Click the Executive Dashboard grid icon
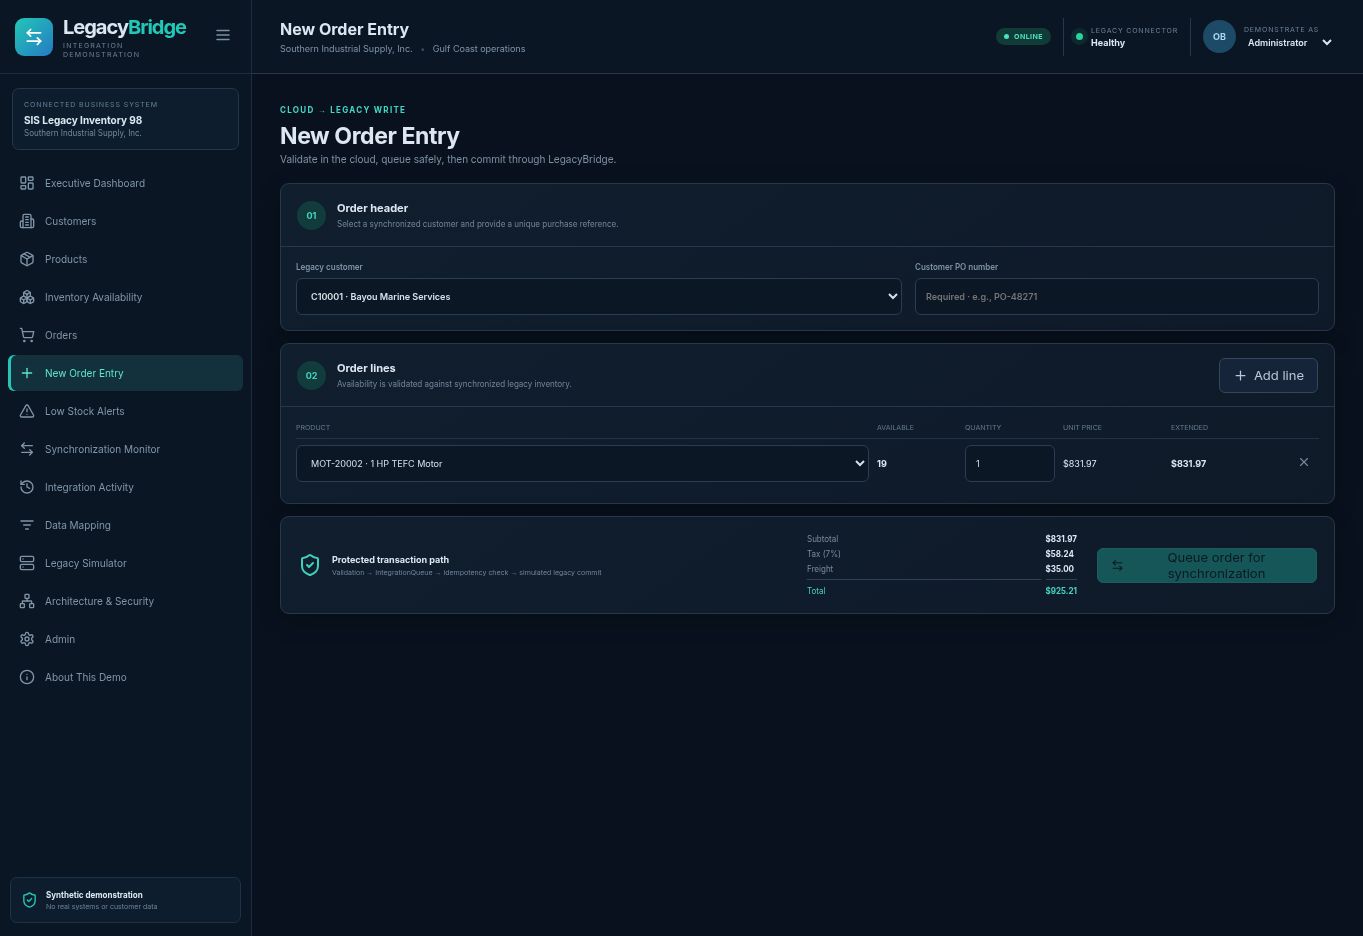 point(27,183)
